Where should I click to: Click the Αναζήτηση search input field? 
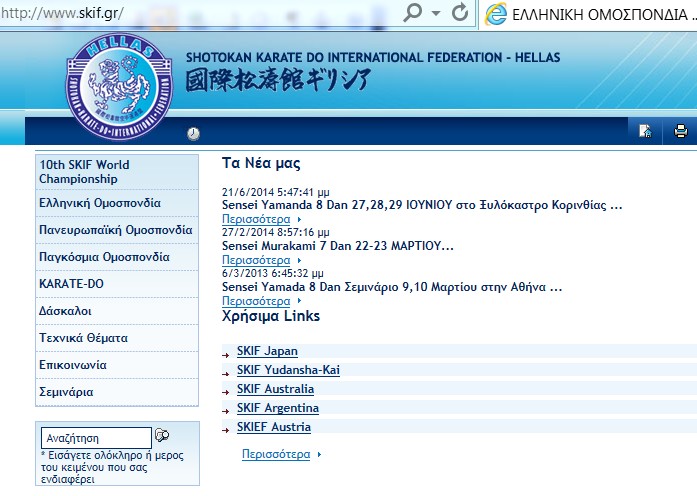[x=96, y=438]
